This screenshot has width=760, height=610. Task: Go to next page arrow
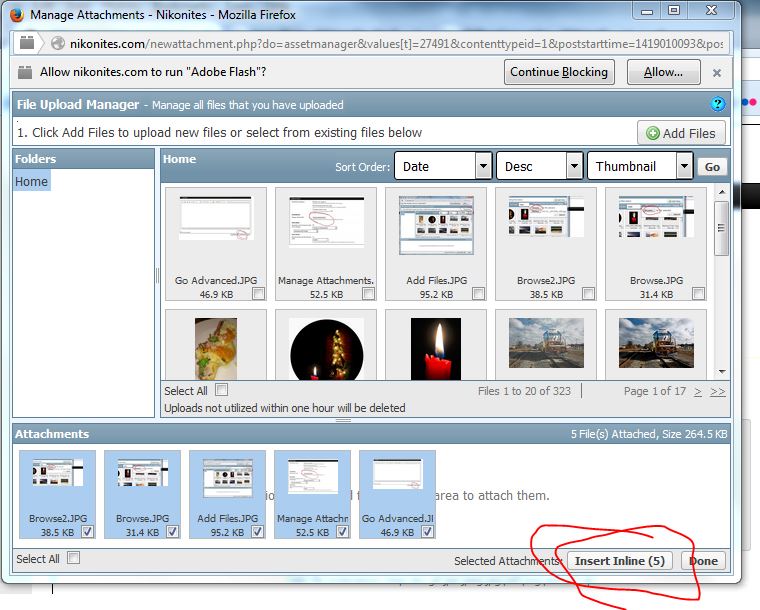[697, 391]
